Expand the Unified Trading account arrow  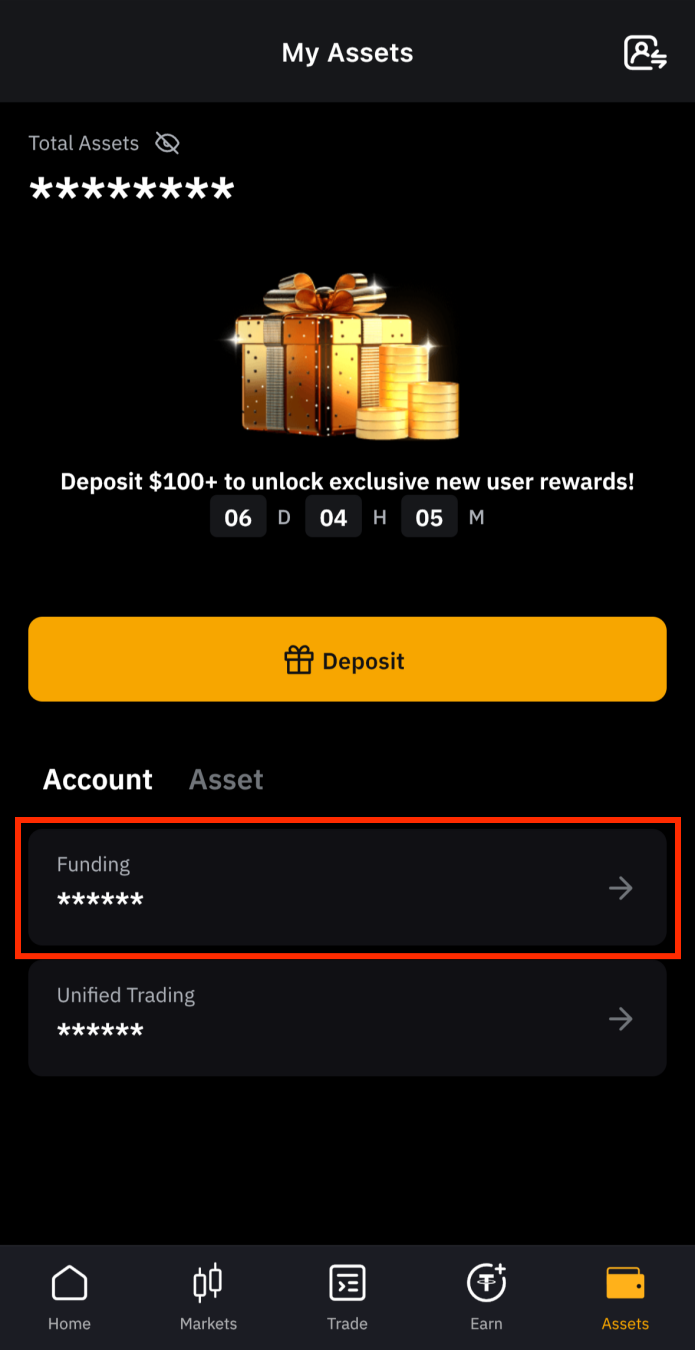(621, 1019)
